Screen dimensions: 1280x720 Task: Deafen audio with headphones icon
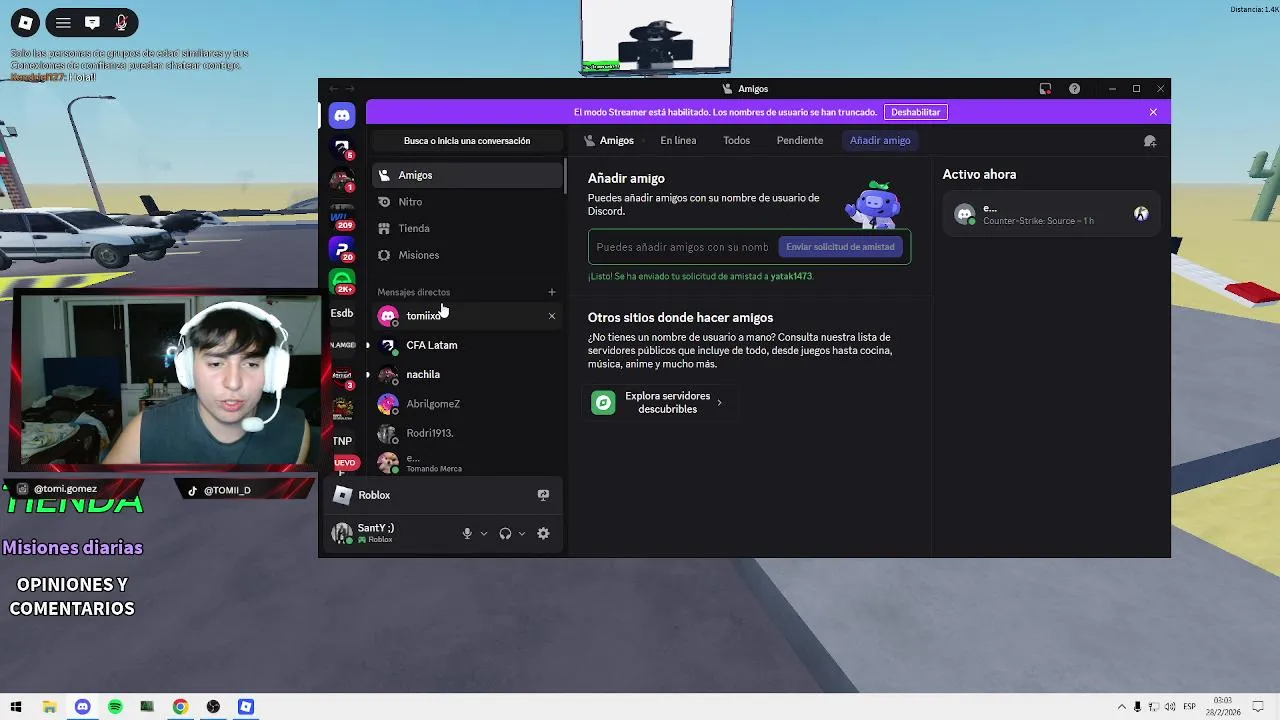point(505,534)
